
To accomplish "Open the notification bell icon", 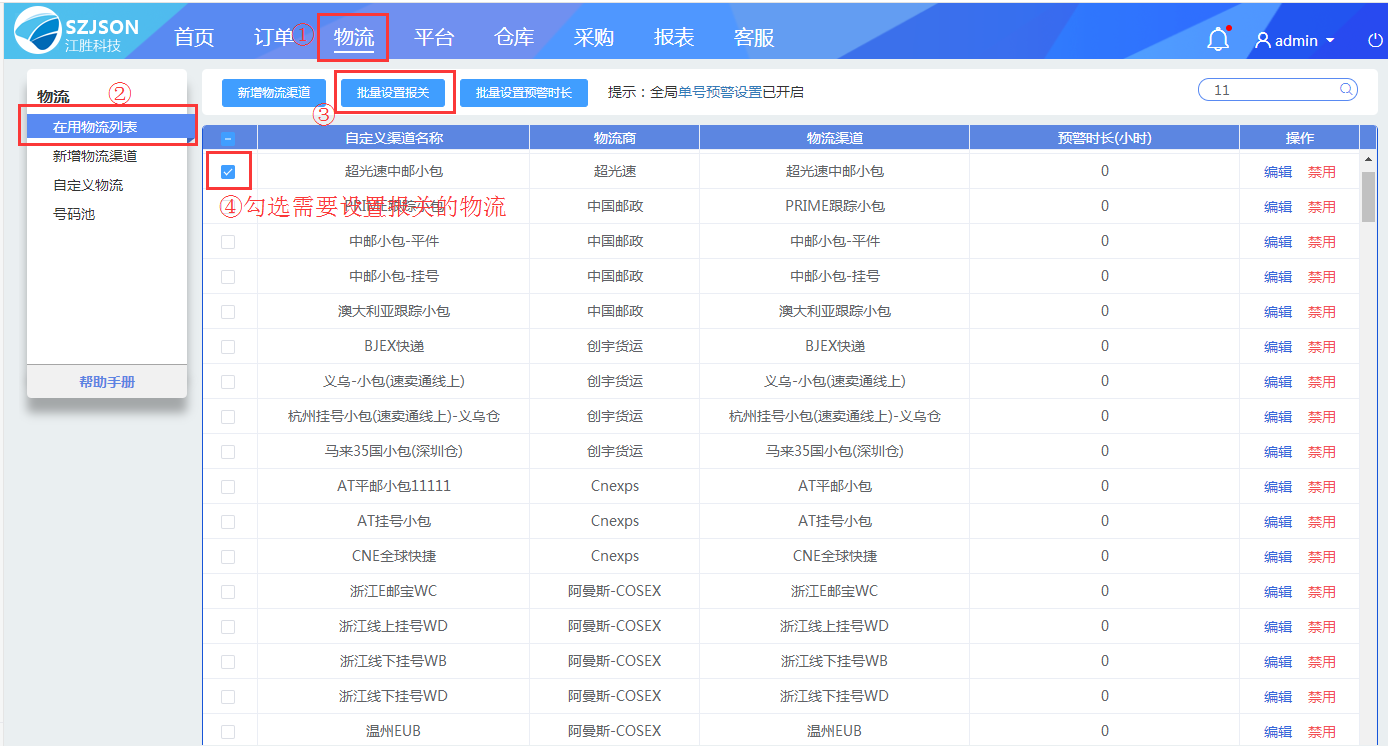I will (x=1217, y=39).
